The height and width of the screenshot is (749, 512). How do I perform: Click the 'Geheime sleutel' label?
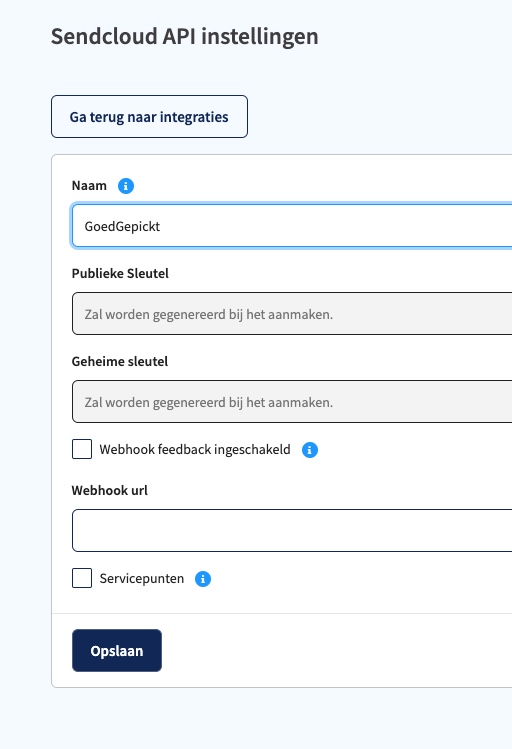click(x=120, y=361)
